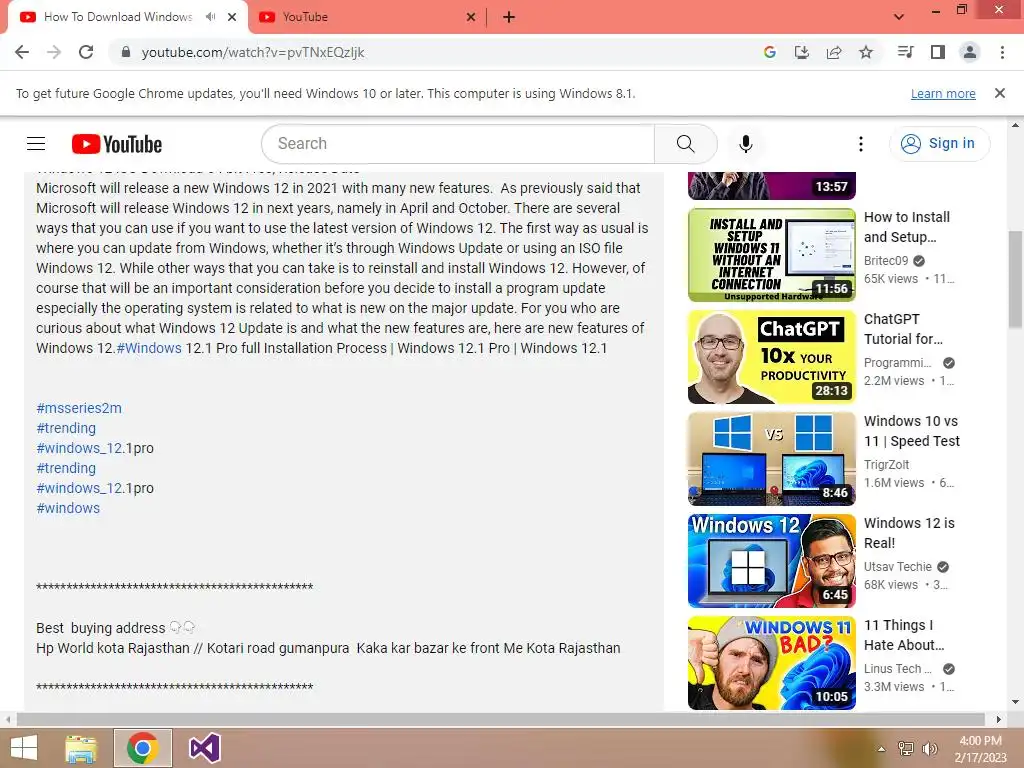Click Windows 10 vs 11 Speed Test title
1024x768 pixels.
pos(912,430)
